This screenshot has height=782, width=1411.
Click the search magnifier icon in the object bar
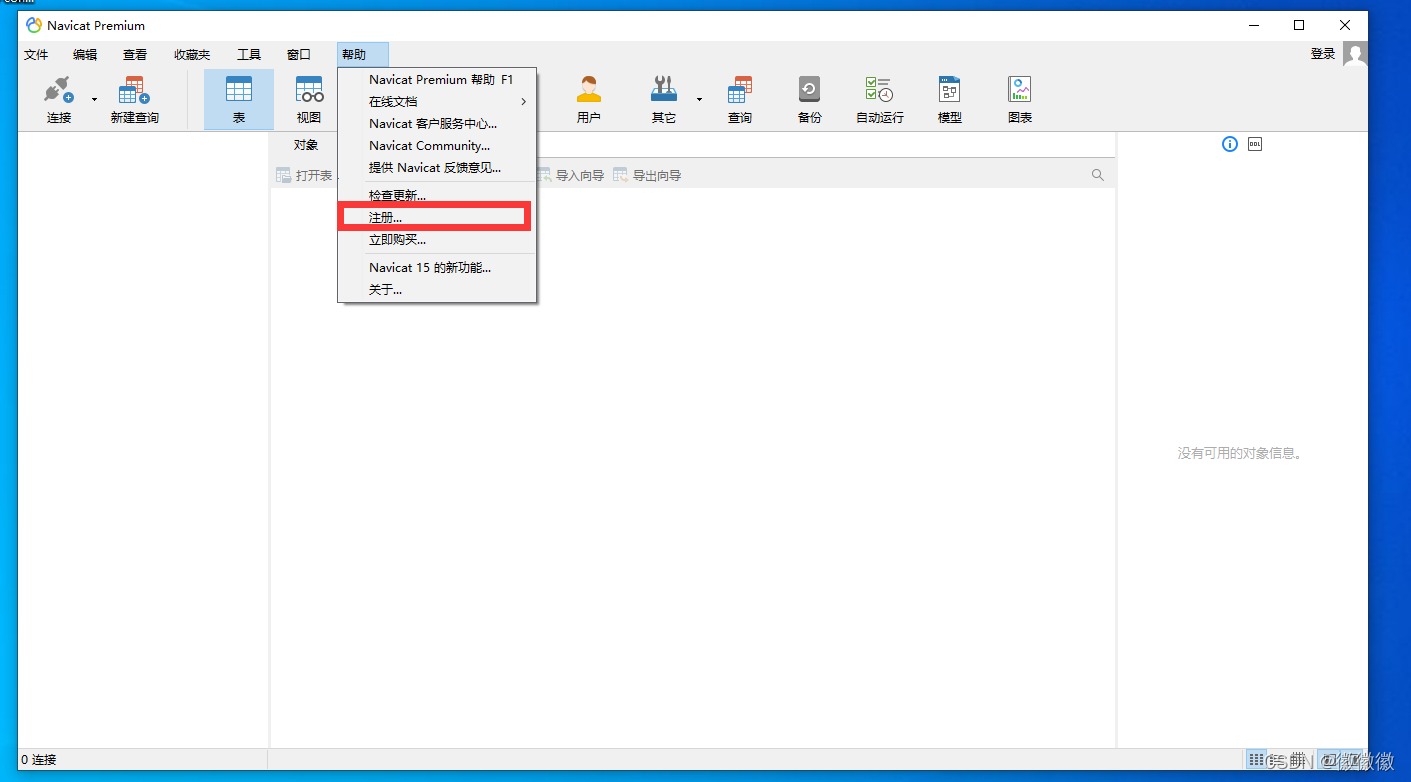(1098, 175)
